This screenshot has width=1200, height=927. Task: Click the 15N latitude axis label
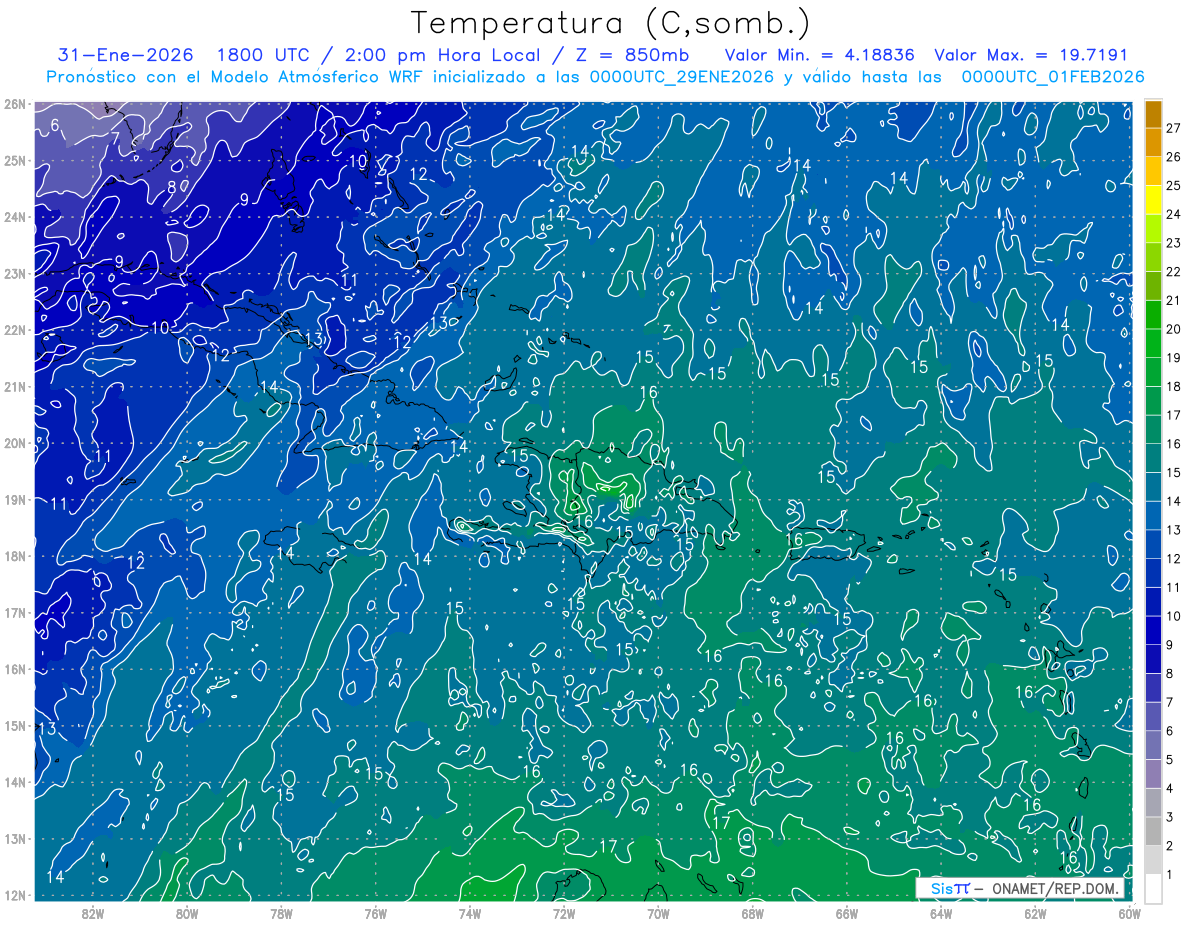(15, 726)
